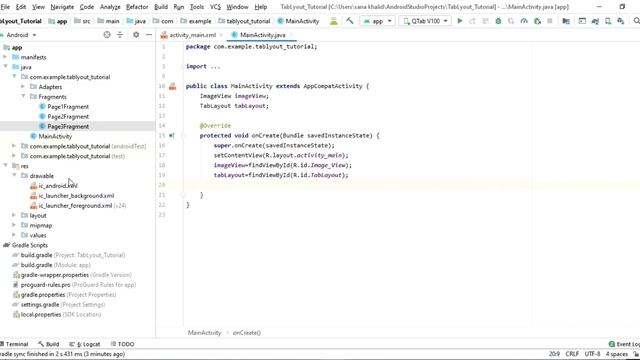Click Scroll from Source target icon
This screenshot has height=360, width=640.
[107, 35]
